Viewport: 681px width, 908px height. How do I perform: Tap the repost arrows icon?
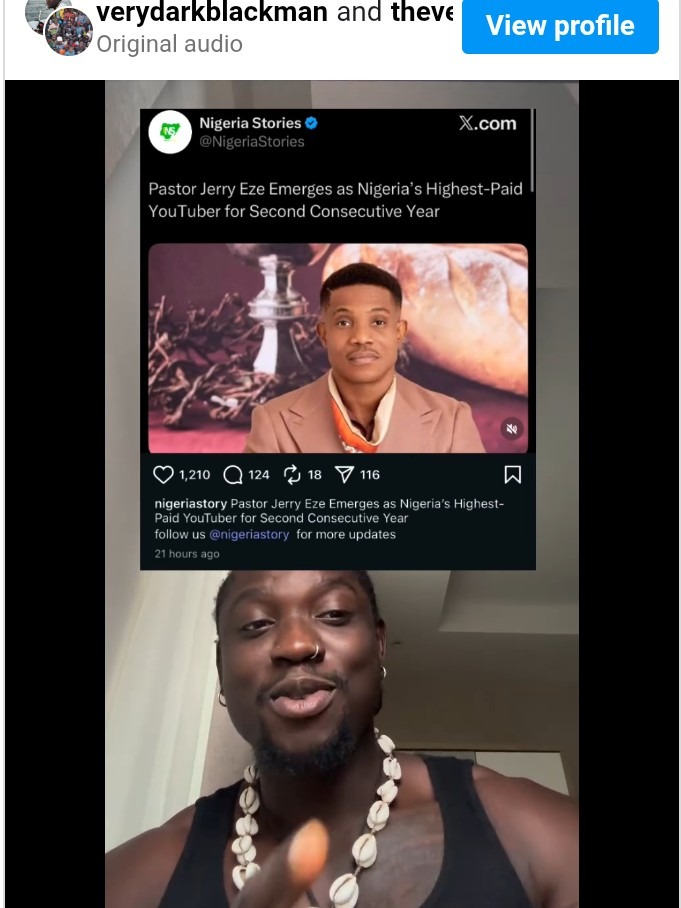coord(292,474)
